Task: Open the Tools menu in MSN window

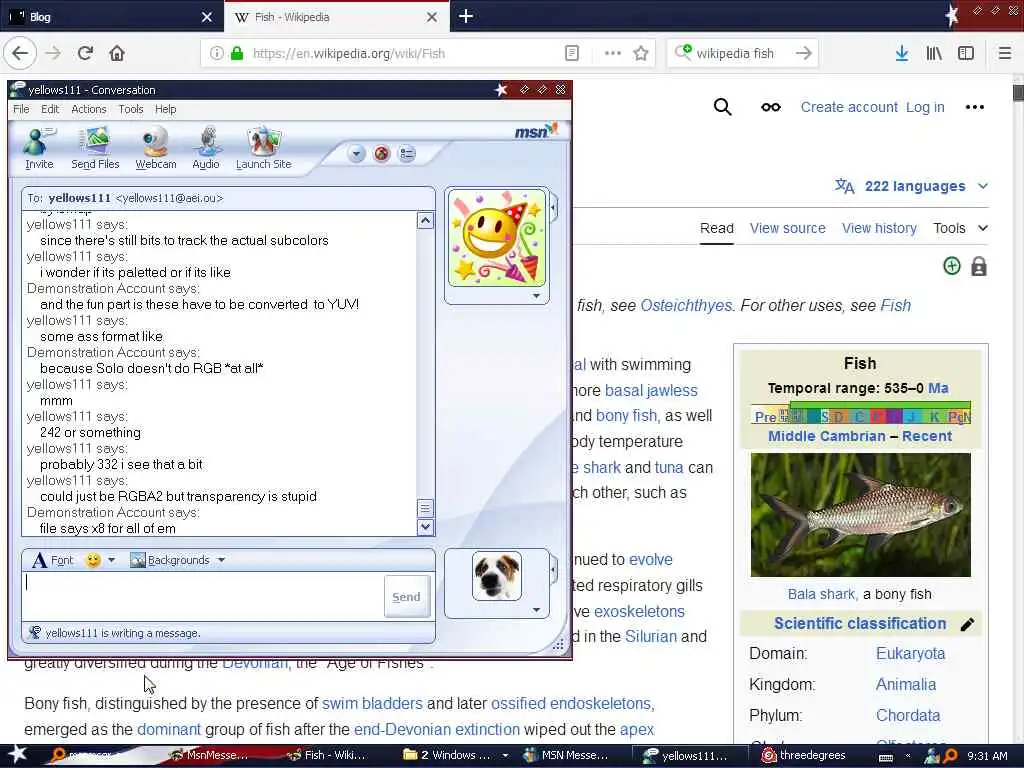Action: 131,109
